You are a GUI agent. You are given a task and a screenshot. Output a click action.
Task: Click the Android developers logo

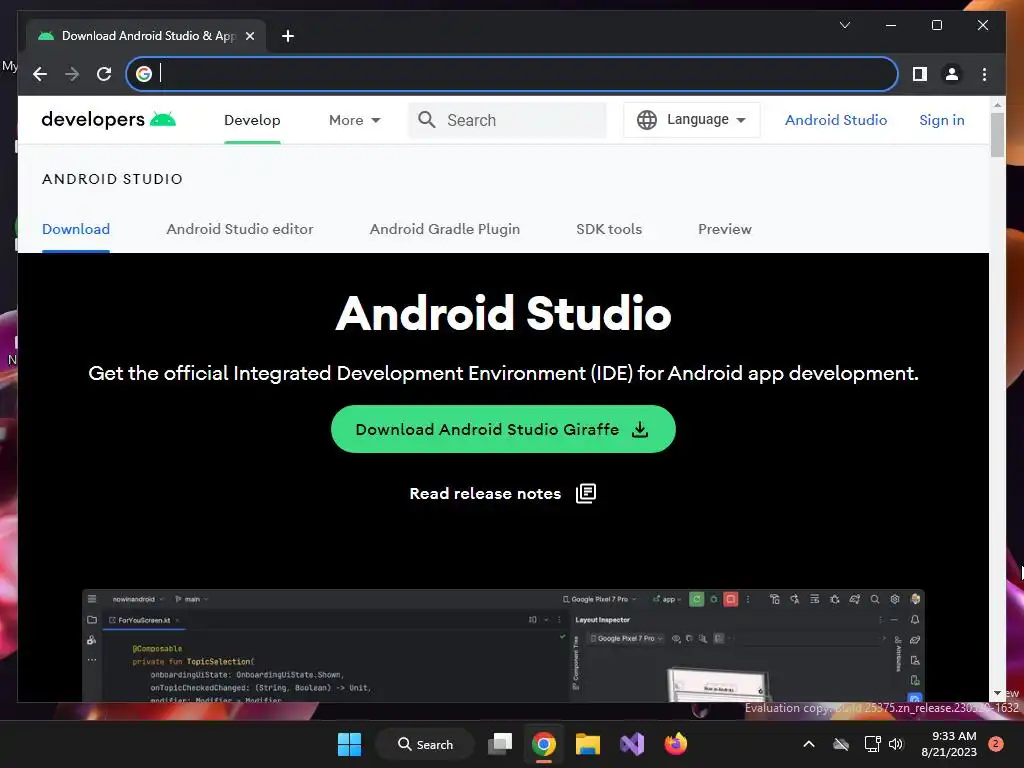[x=108, y=120]
